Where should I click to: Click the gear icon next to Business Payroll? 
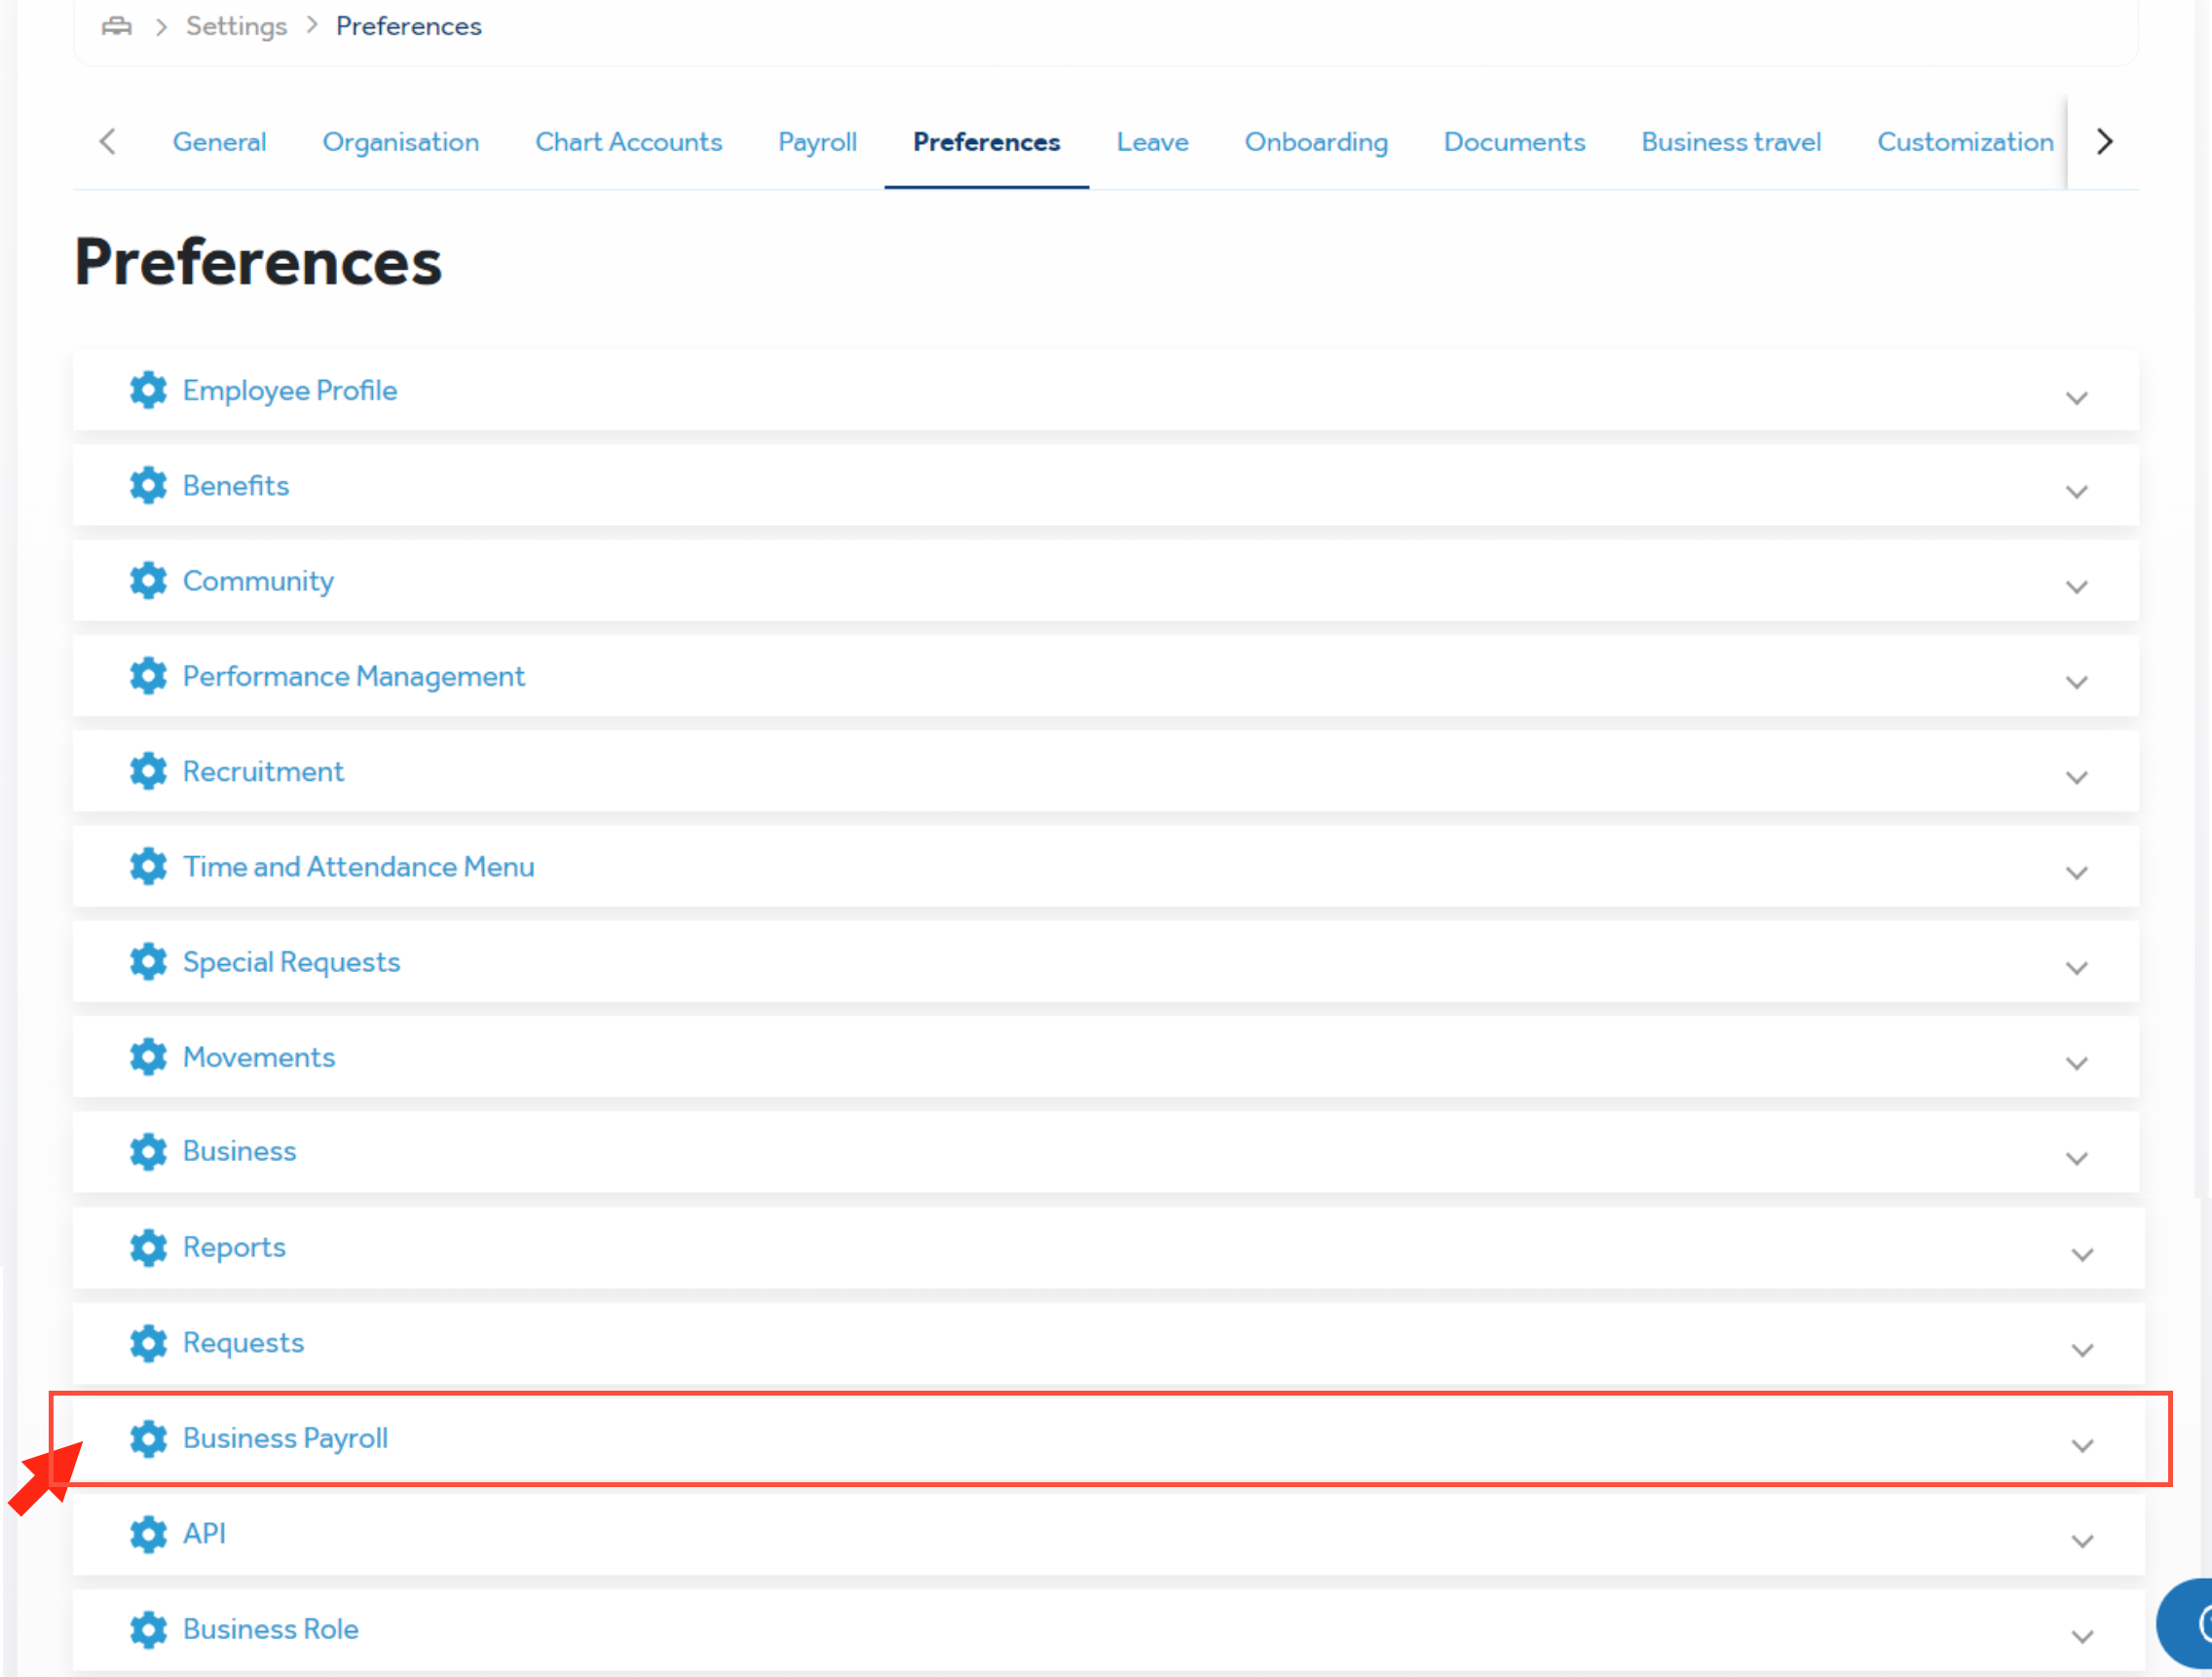[148, 1438]
